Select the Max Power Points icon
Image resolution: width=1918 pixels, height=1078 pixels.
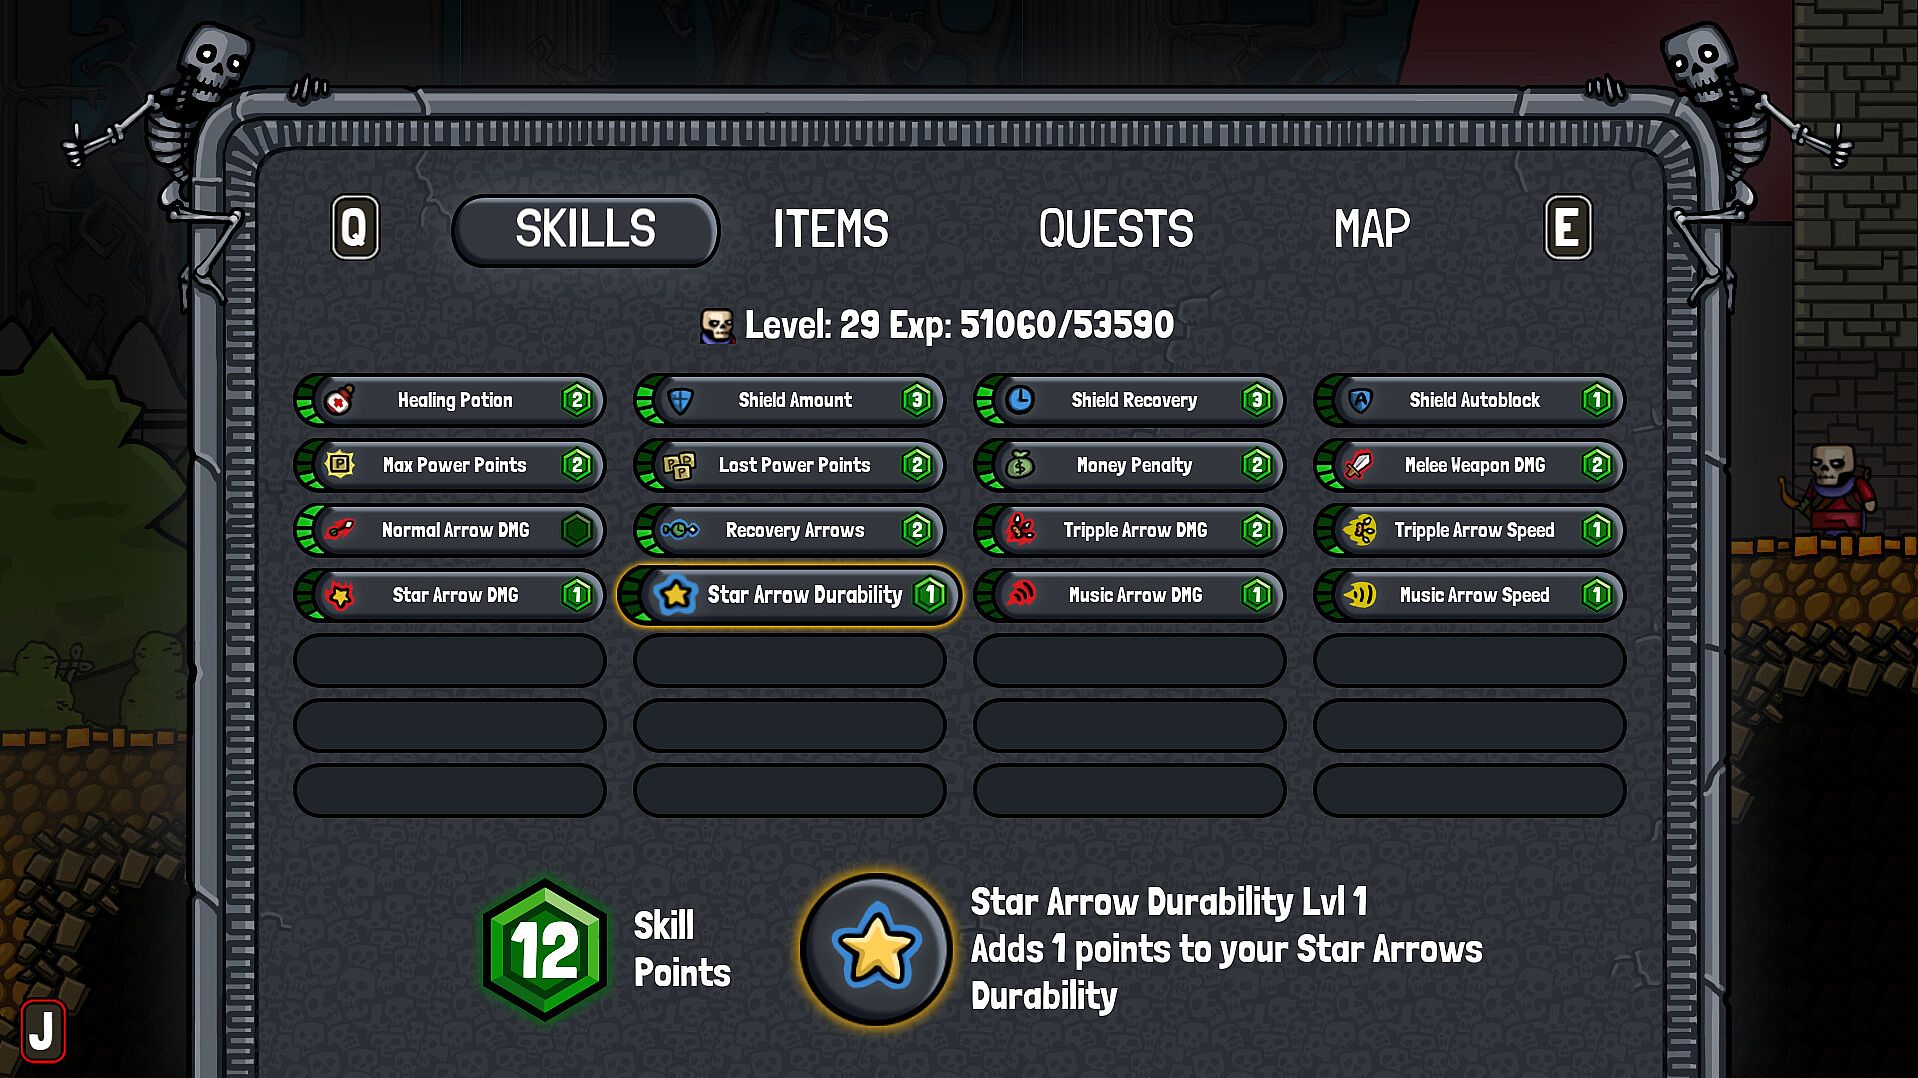click(x=340, y=465)
